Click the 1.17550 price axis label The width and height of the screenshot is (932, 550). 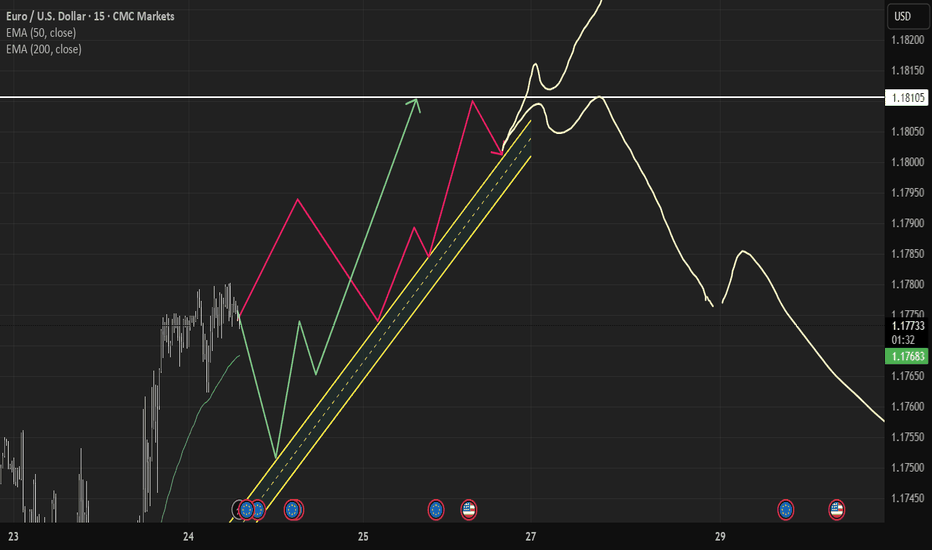[x=908, y=437]
